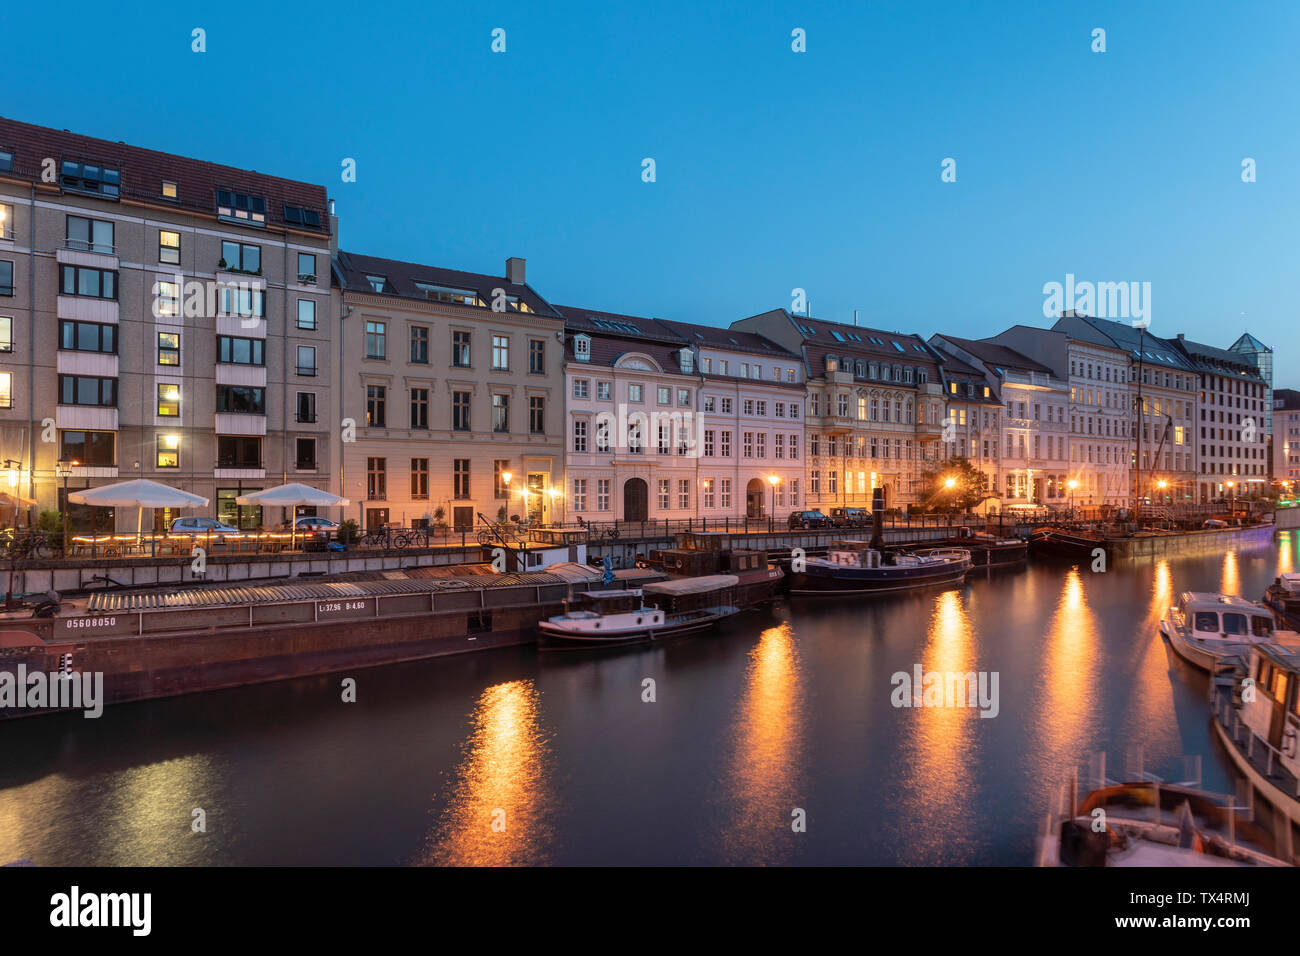Click the 05608050 number on the barge

pyautogui.click(x=91, y=622)
